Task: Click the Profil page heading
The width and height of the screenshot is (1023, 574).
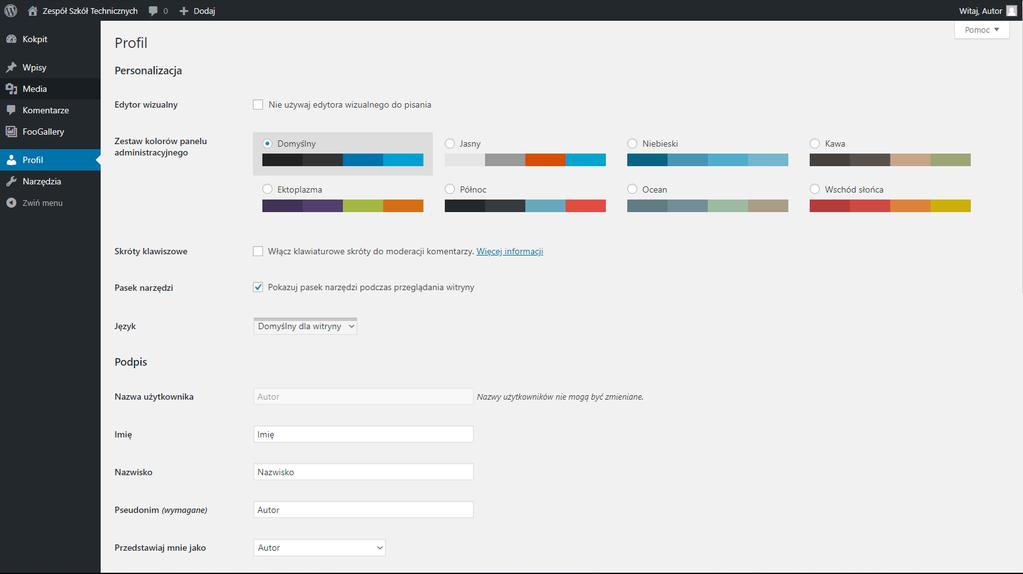Action: (x=131, y=43)
